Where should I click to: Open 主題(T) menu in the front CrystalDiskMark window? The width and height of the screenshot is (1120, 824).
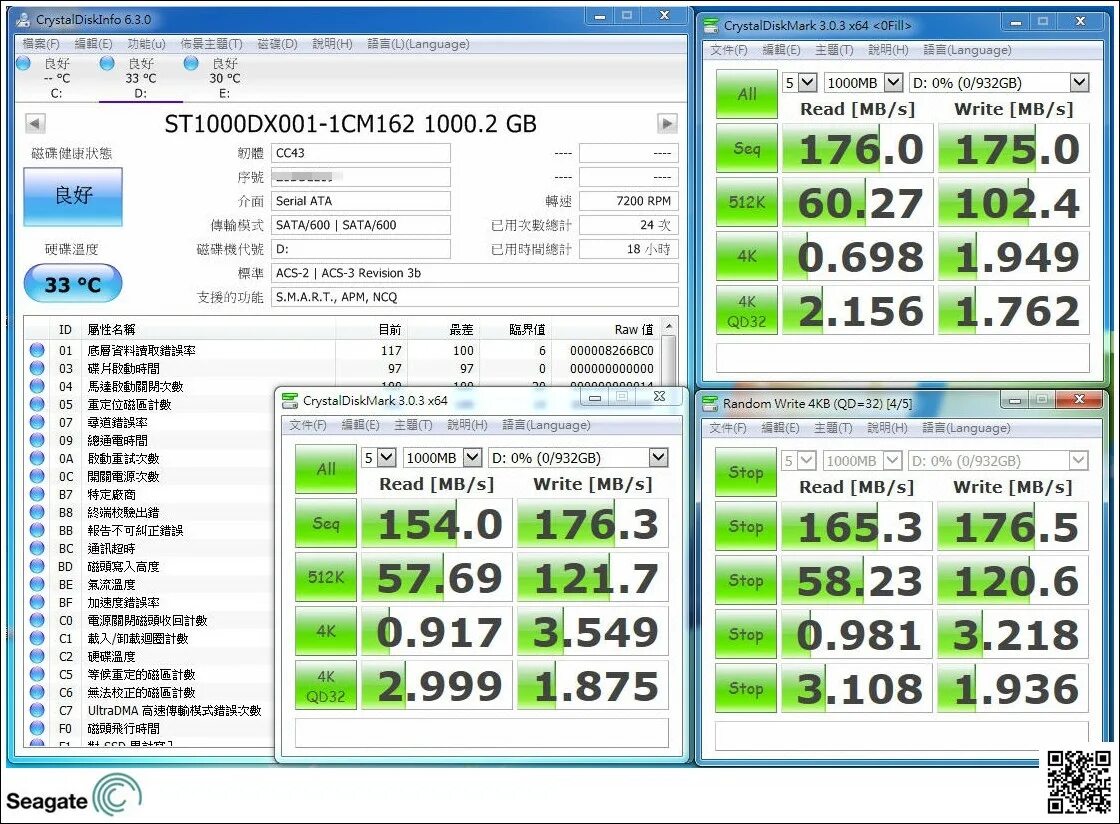[414, 425]
